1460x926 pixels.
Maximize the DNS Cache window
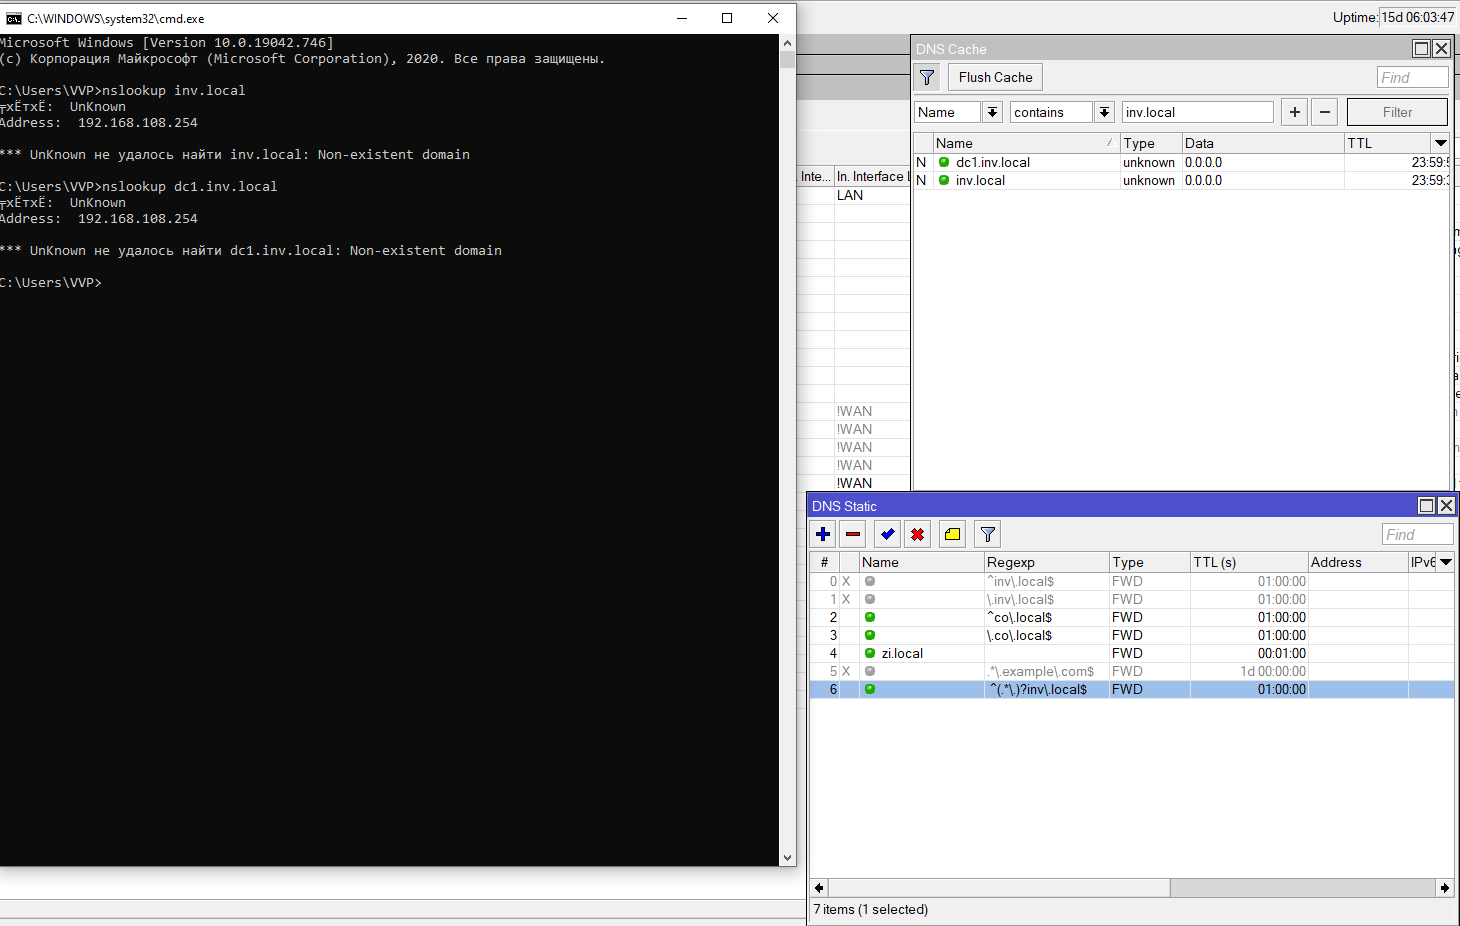[x=1421, y=48]
